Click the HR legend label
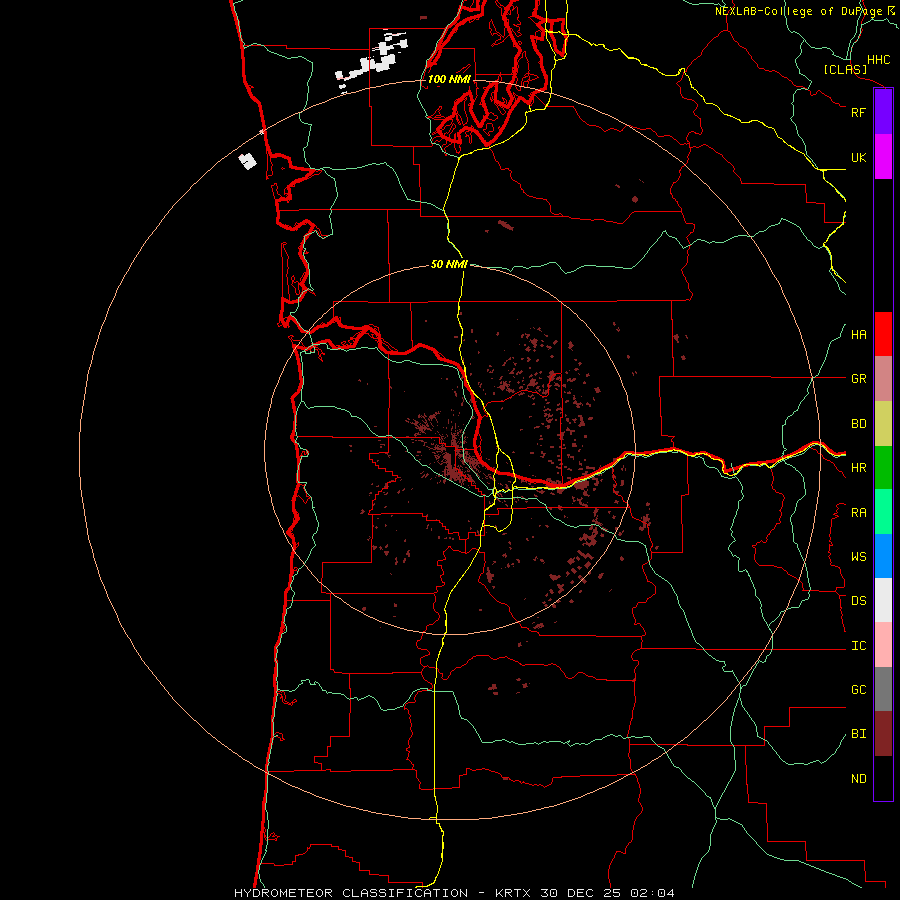The height and width of the screenshot is (900, 900). click(x=858, y=468)
